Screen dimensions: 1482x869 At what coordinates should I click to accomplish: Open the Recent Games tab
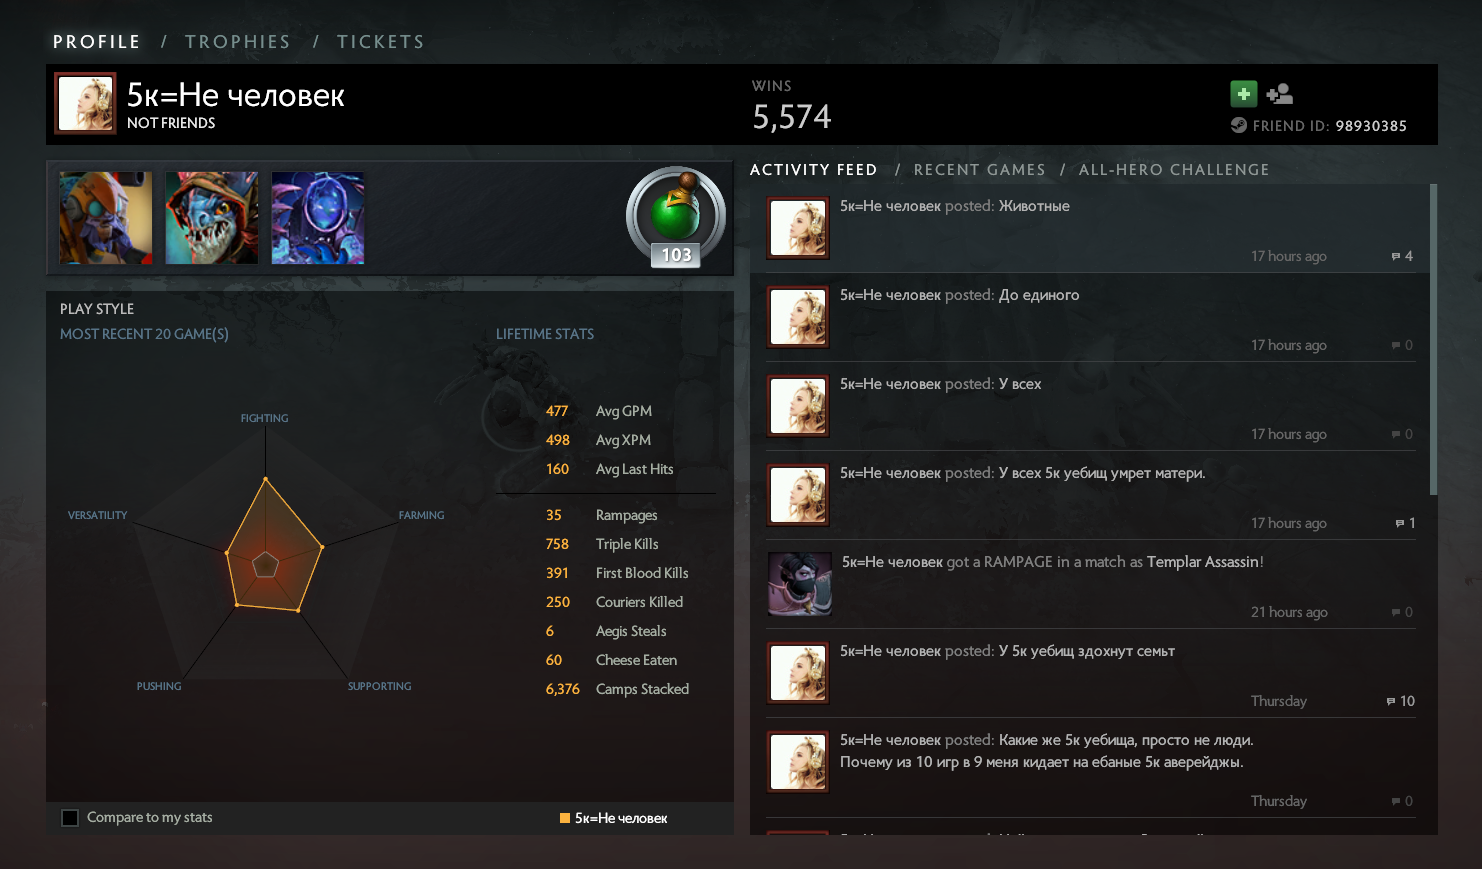pos(979,170)
